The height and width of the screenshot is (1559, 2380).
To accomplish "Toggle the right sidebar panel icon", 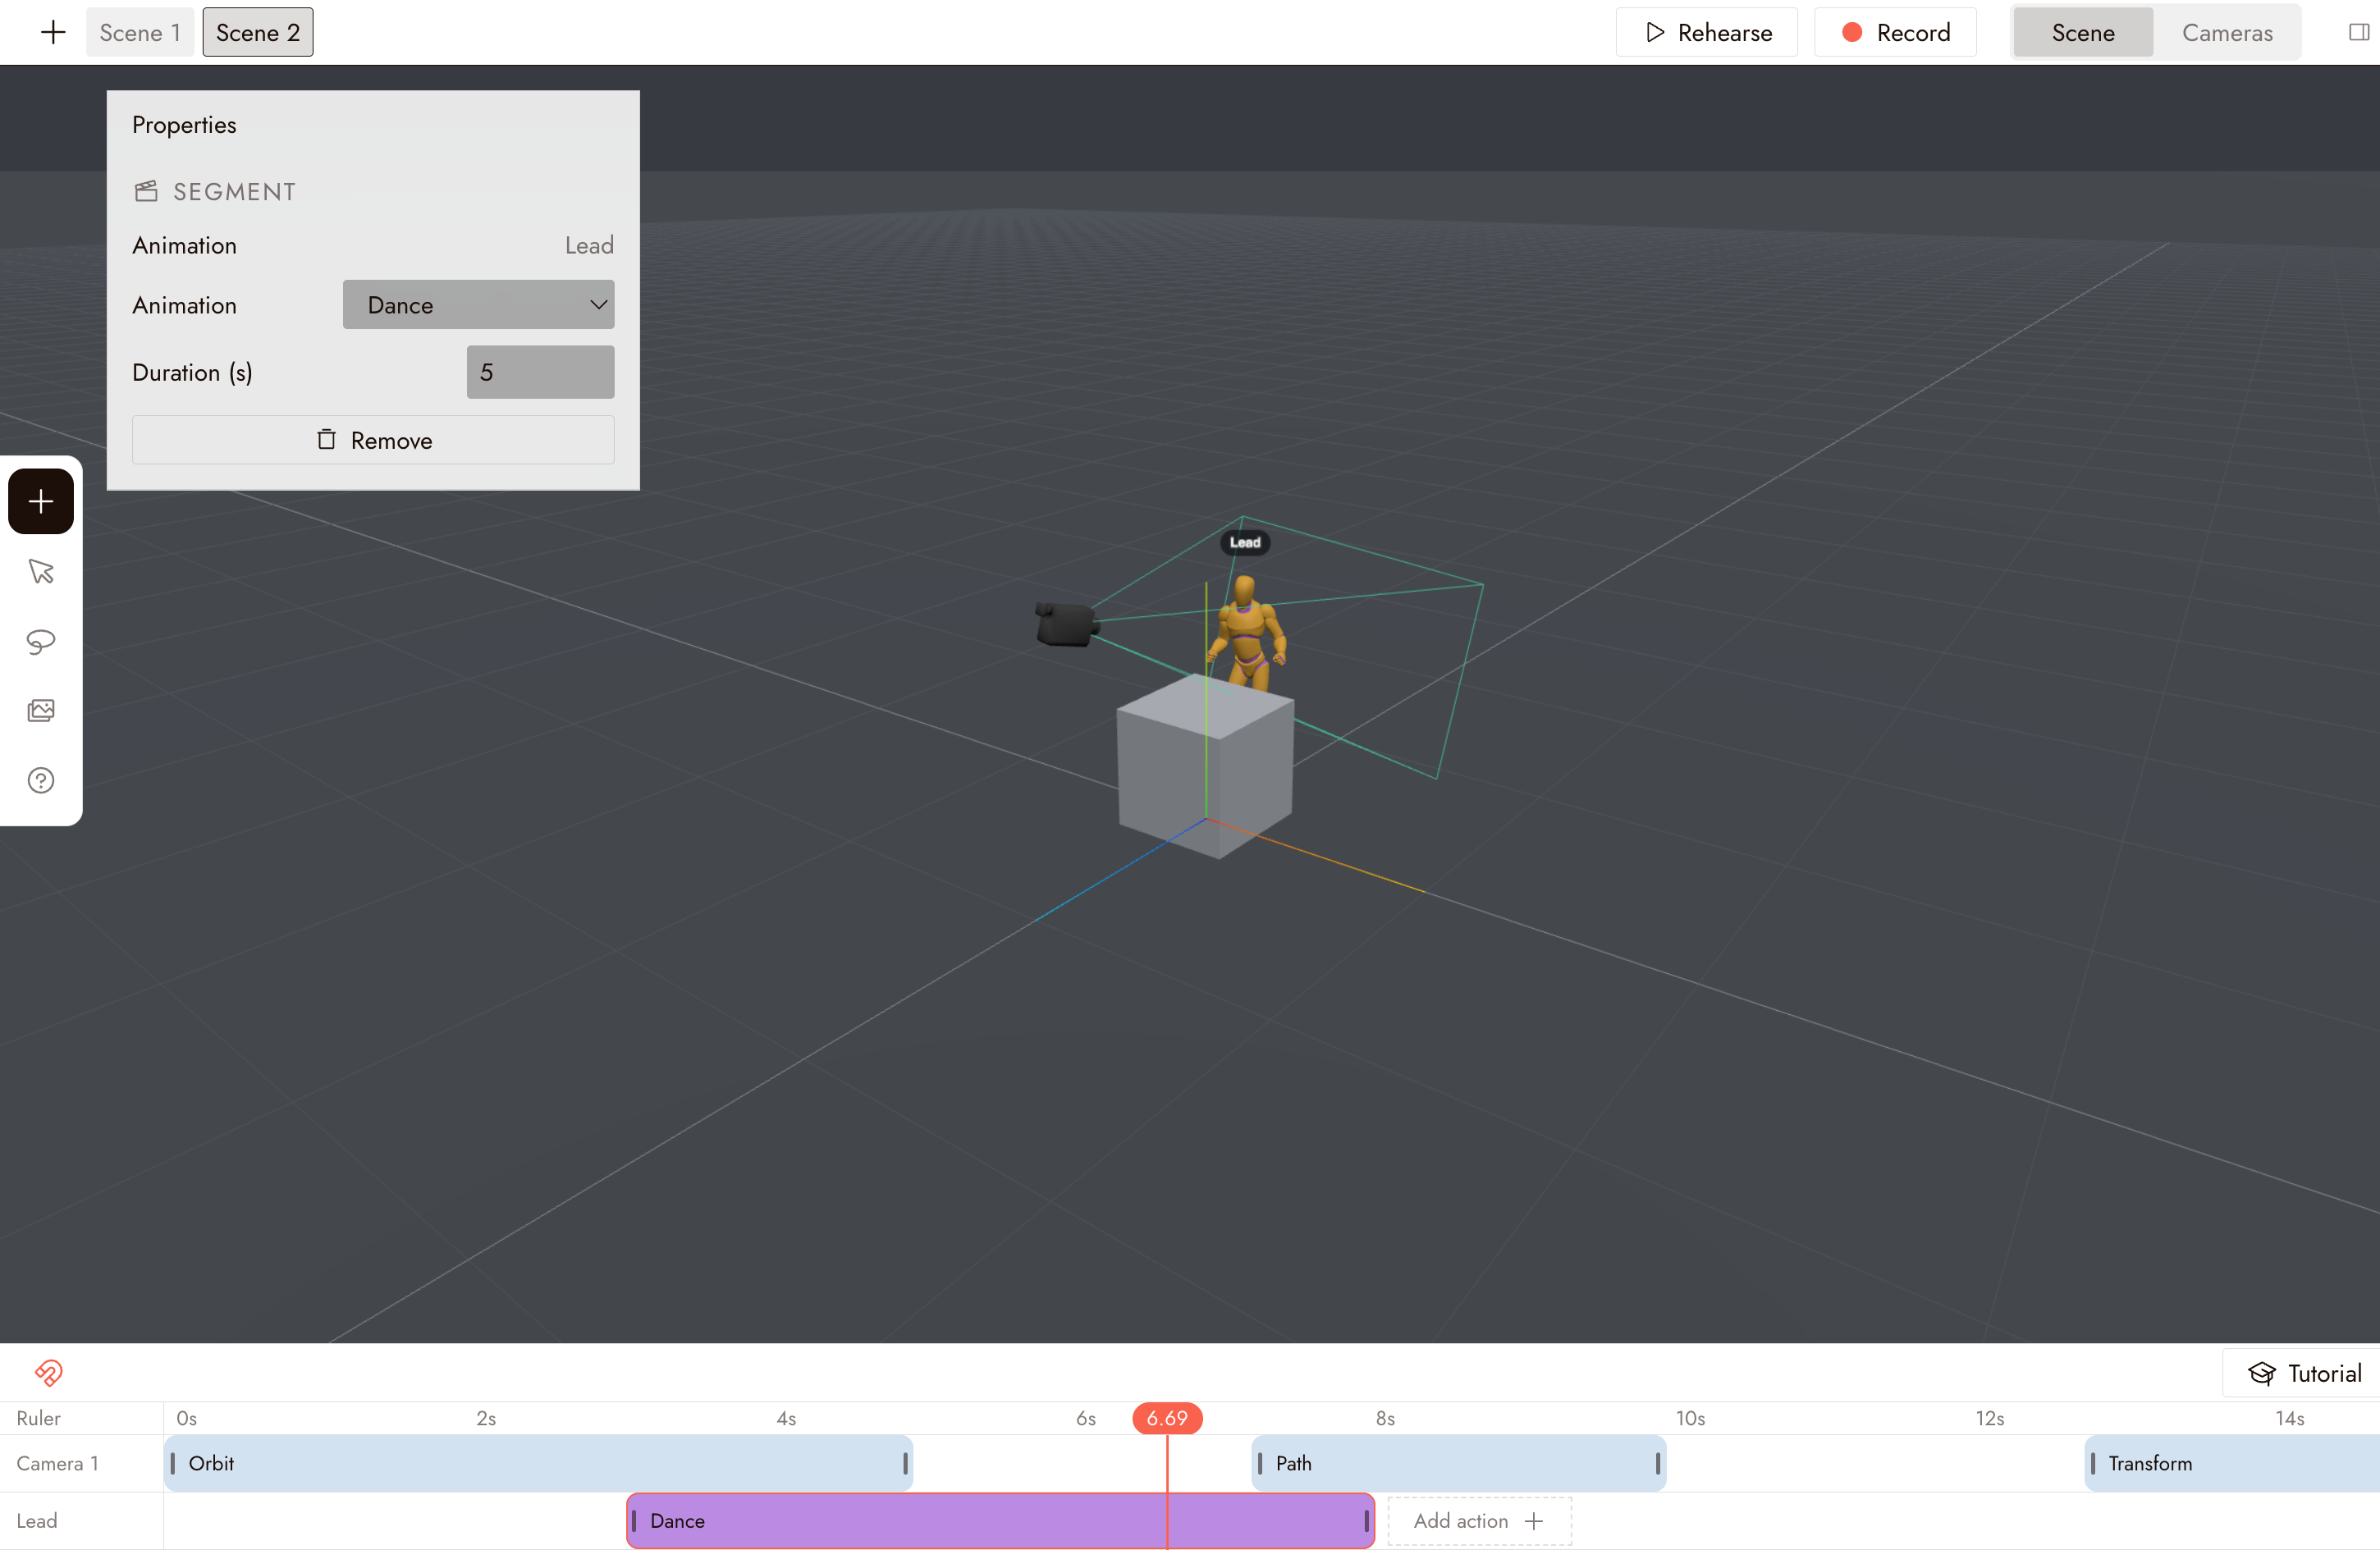I will click(2359, 32).
